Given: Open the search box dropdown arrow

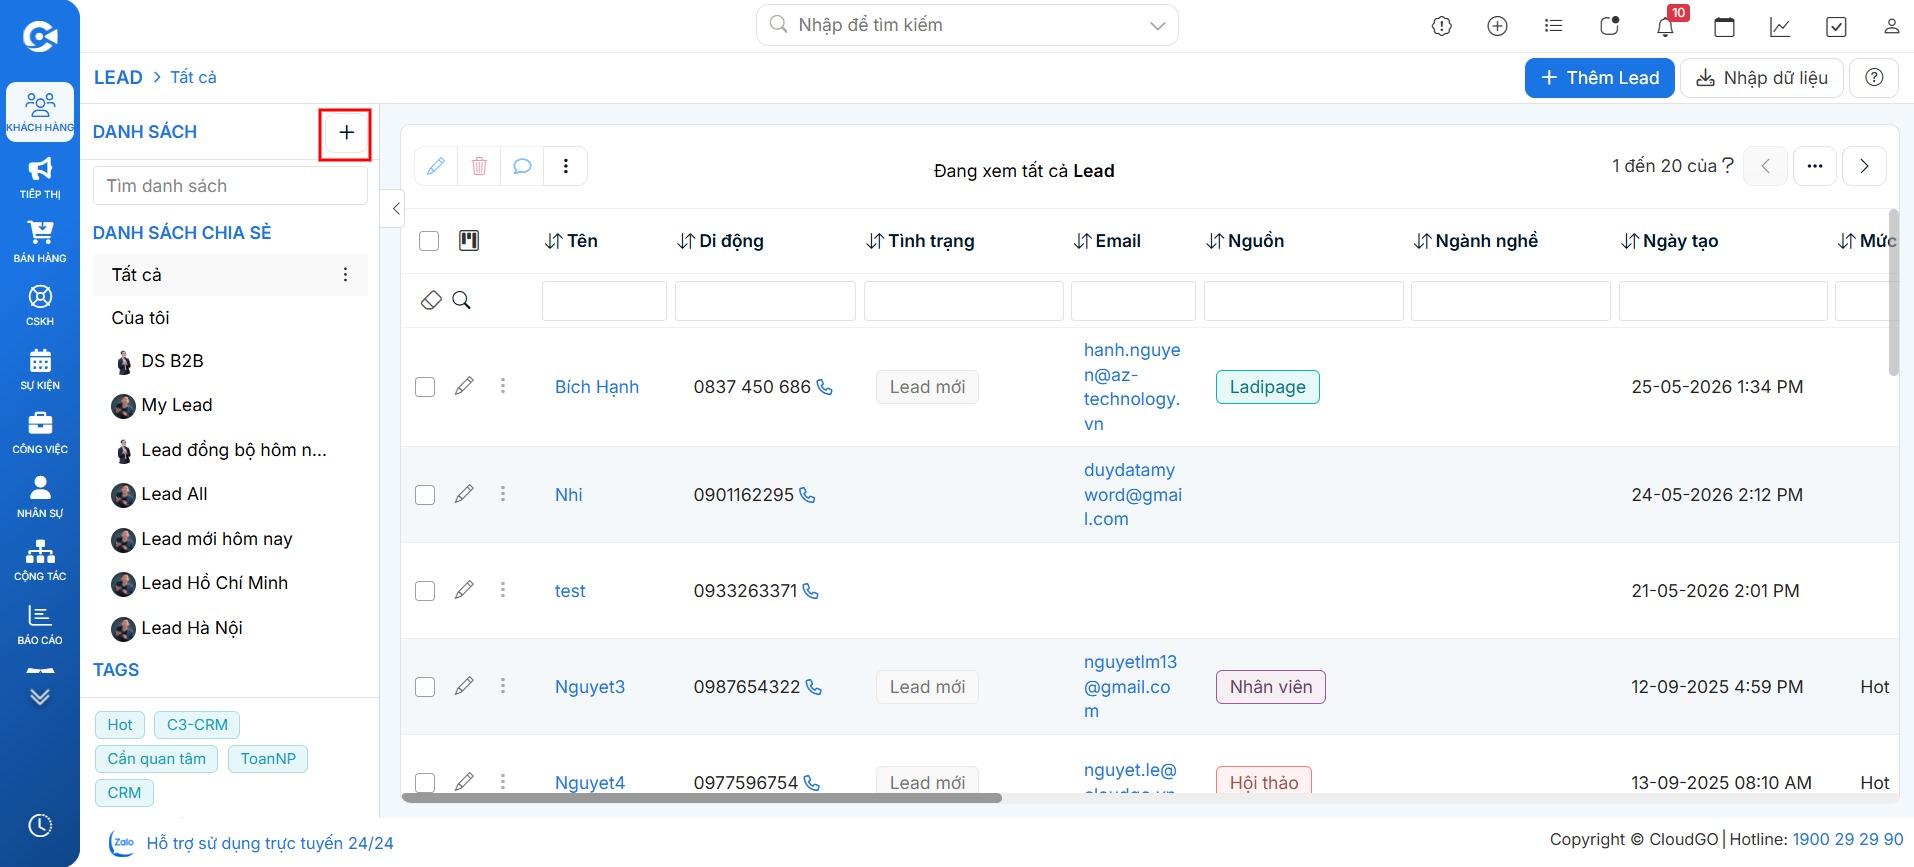Looking at the screenshot, I should pos(1157,26).
